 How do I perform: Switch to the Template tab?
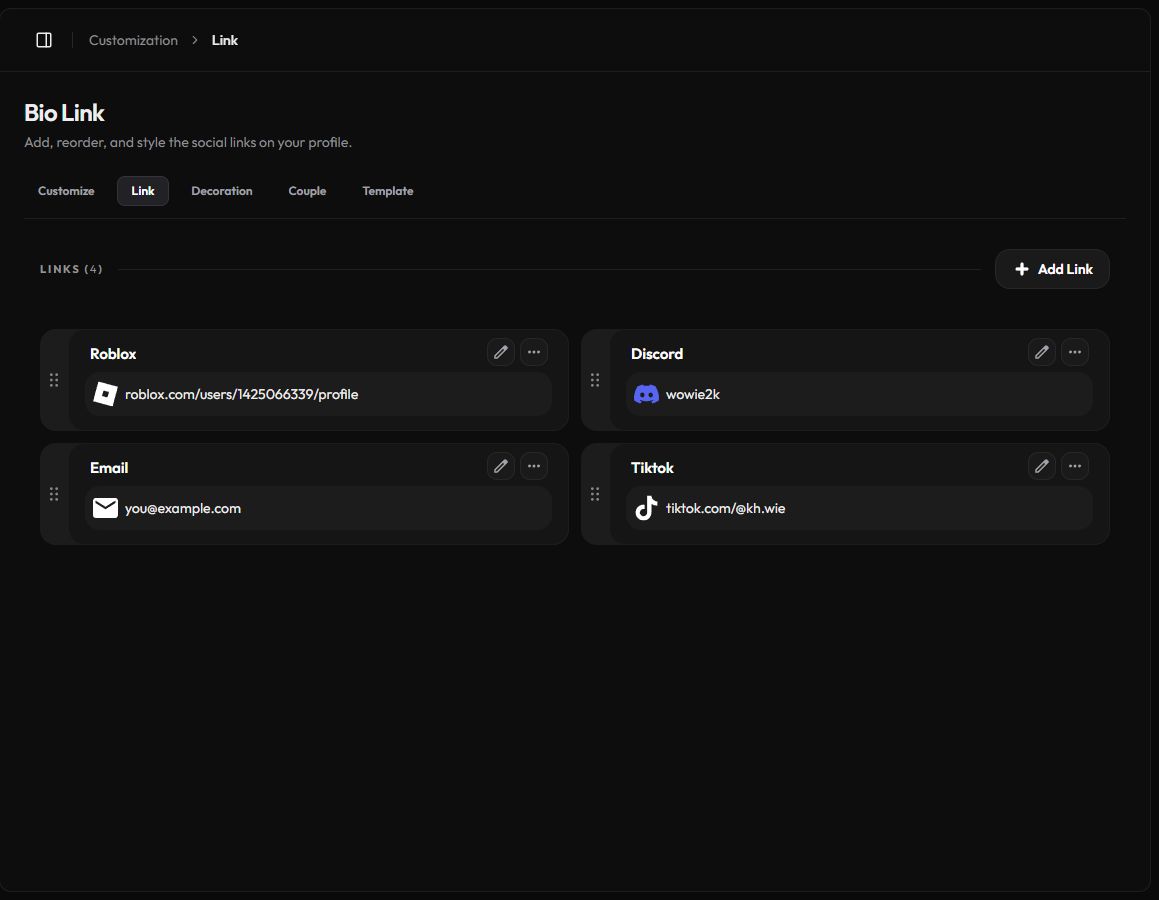(387, 191)
